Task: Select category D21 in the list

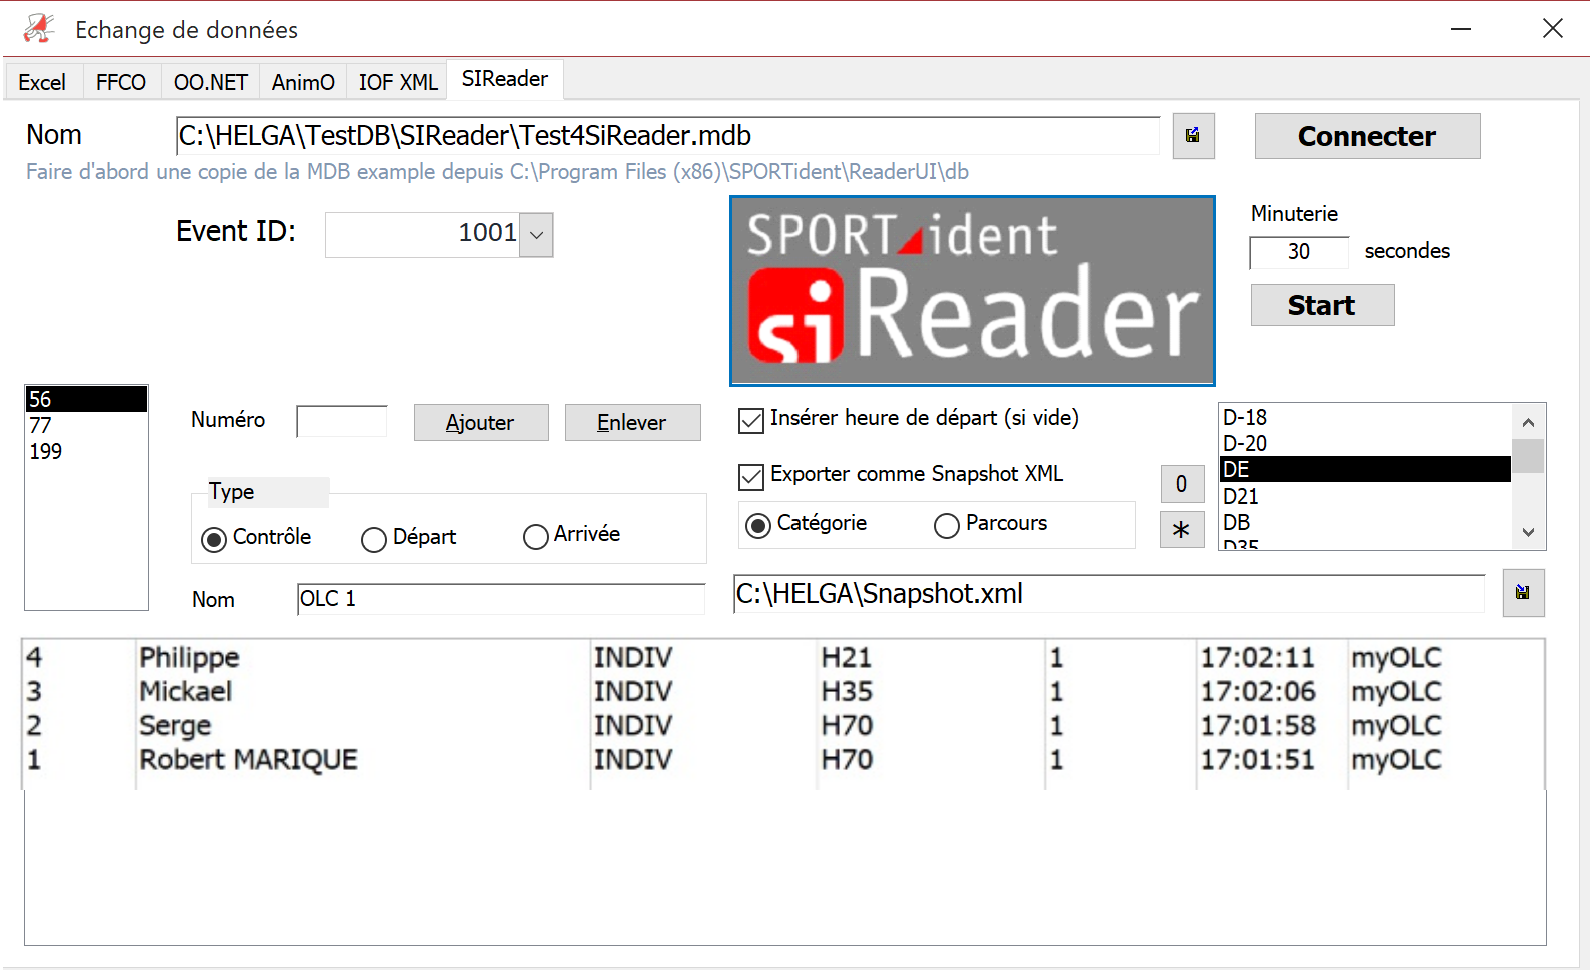Action: 1365,497
